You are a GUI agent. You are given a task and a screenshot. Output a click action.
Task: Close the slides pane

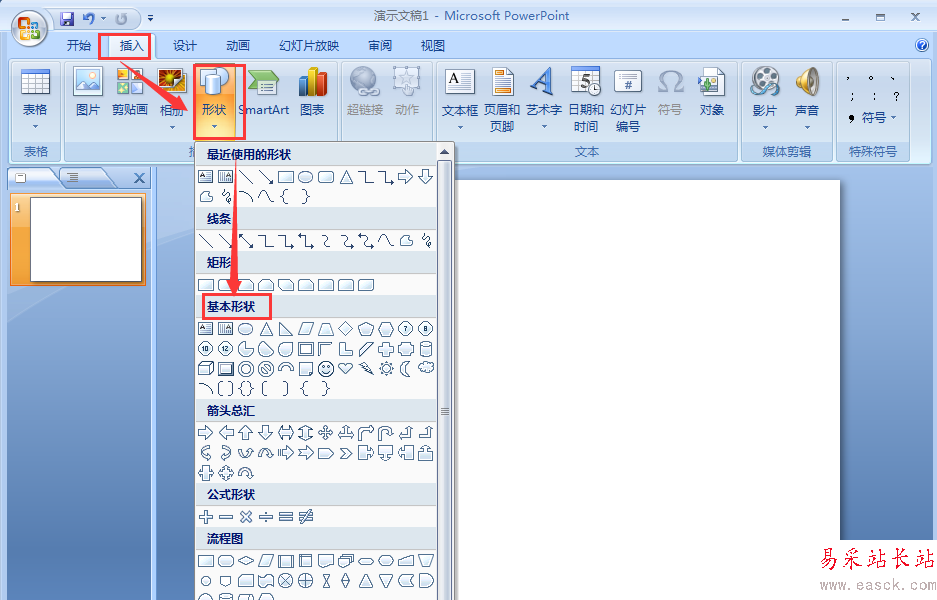click(139, 177)
